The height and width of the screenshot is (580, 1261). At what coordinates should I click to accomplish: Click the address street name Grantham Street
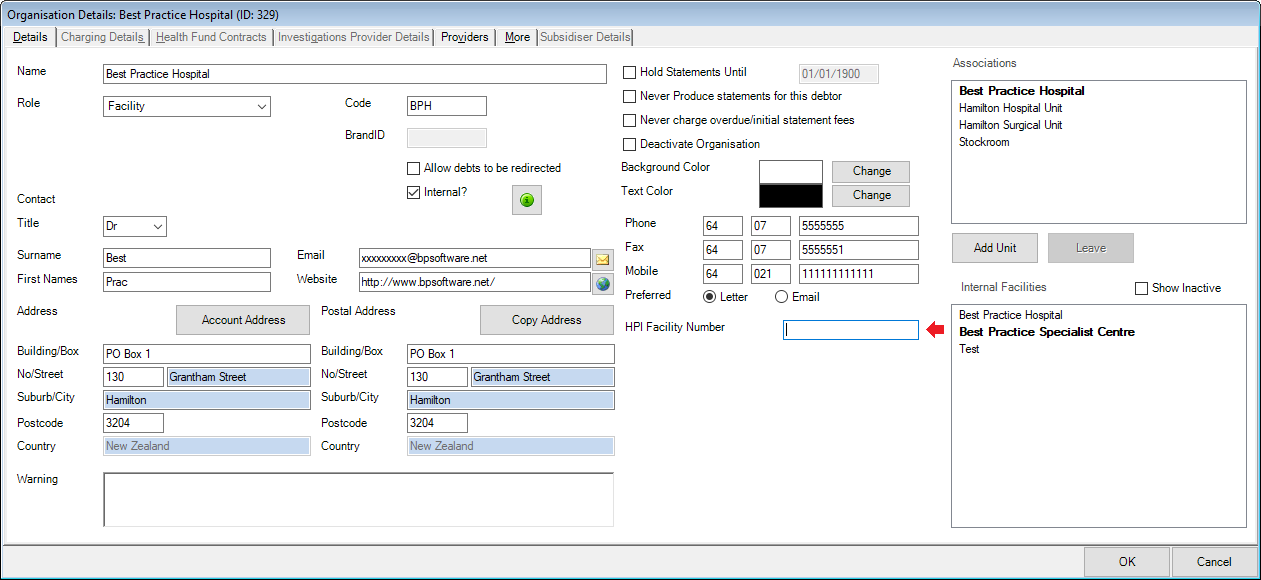239,377
